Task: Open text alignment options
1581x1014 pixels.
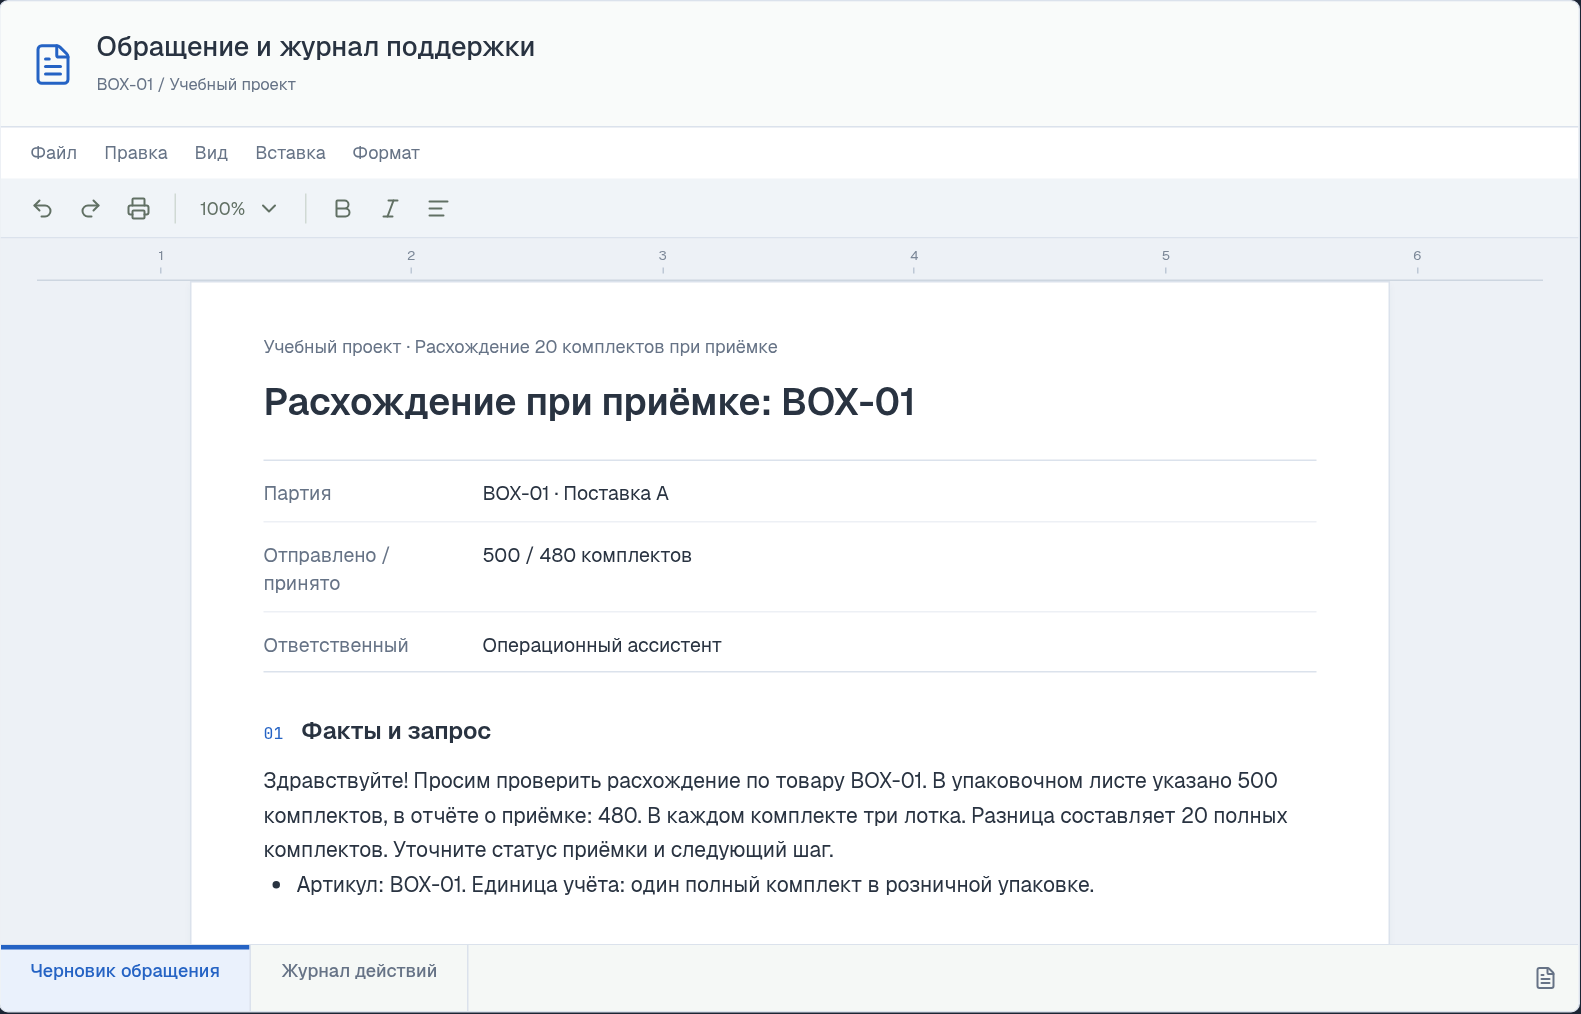Action: [x=438, y=208]
